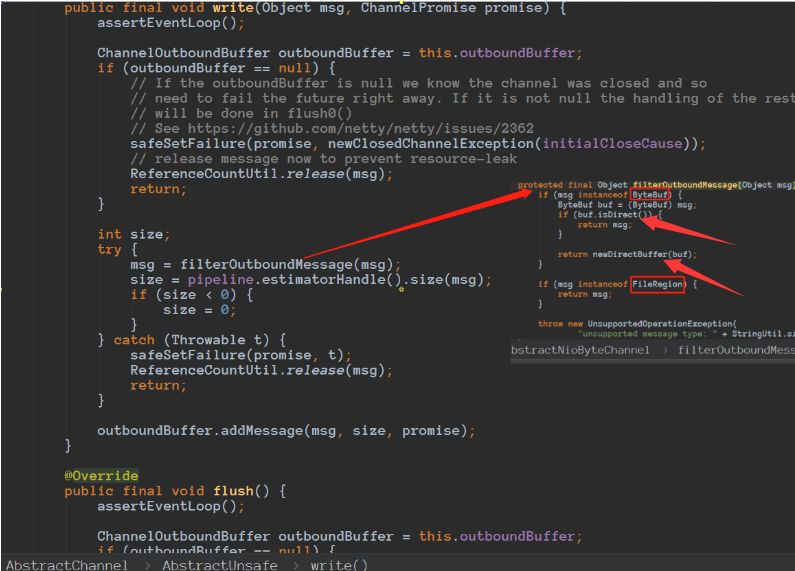Screen dimensions: 795x571
Task: Click buf.isDirect() call in popup
Action: point(613,215)
